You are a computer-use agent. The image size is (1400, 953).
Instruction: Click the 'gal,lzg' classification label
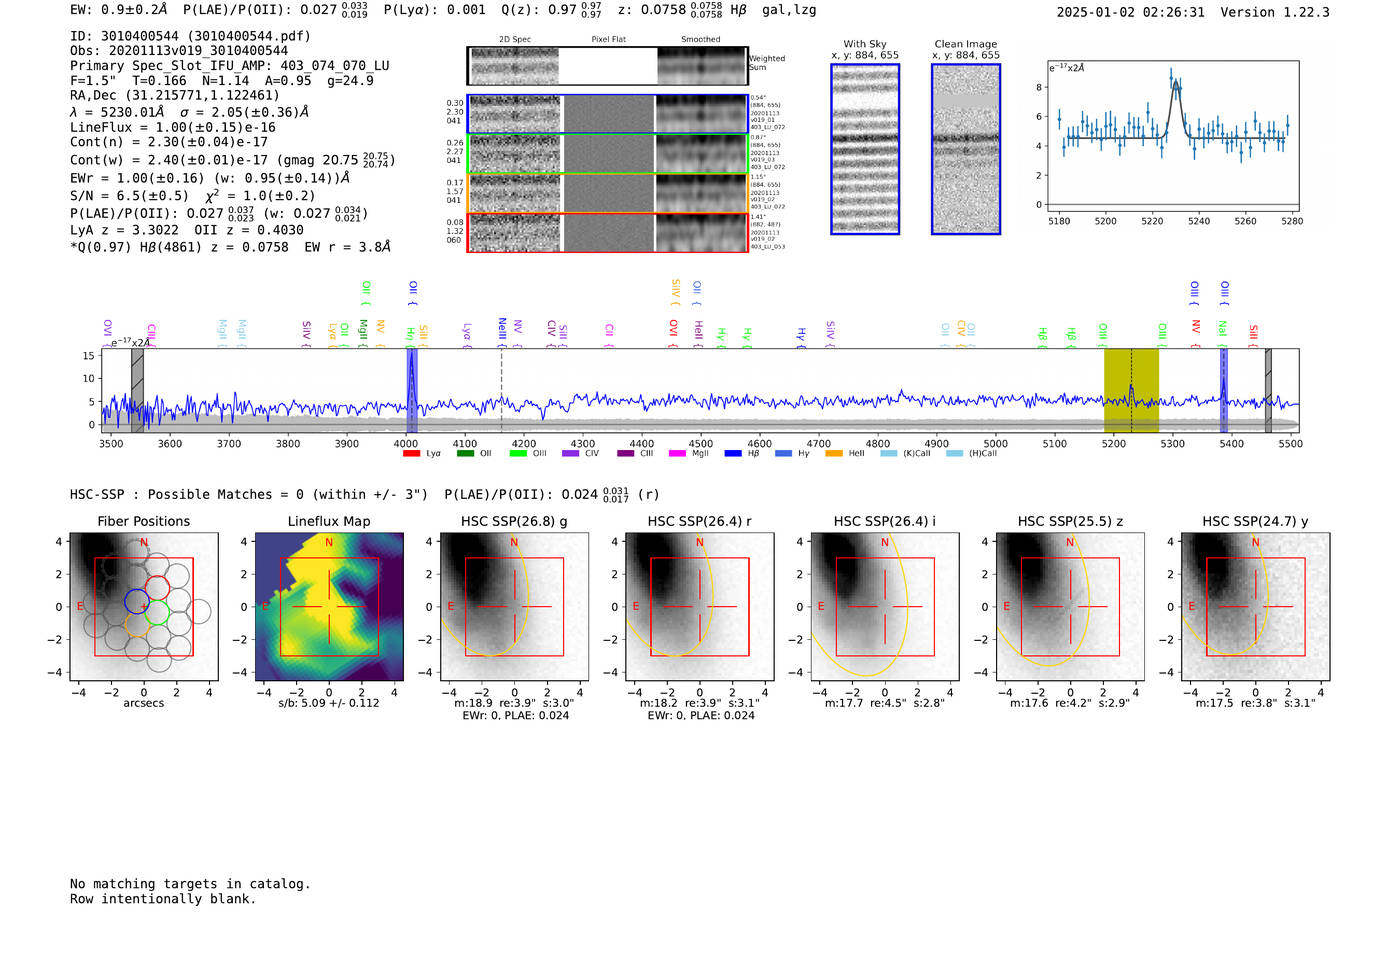pos(789,10)
